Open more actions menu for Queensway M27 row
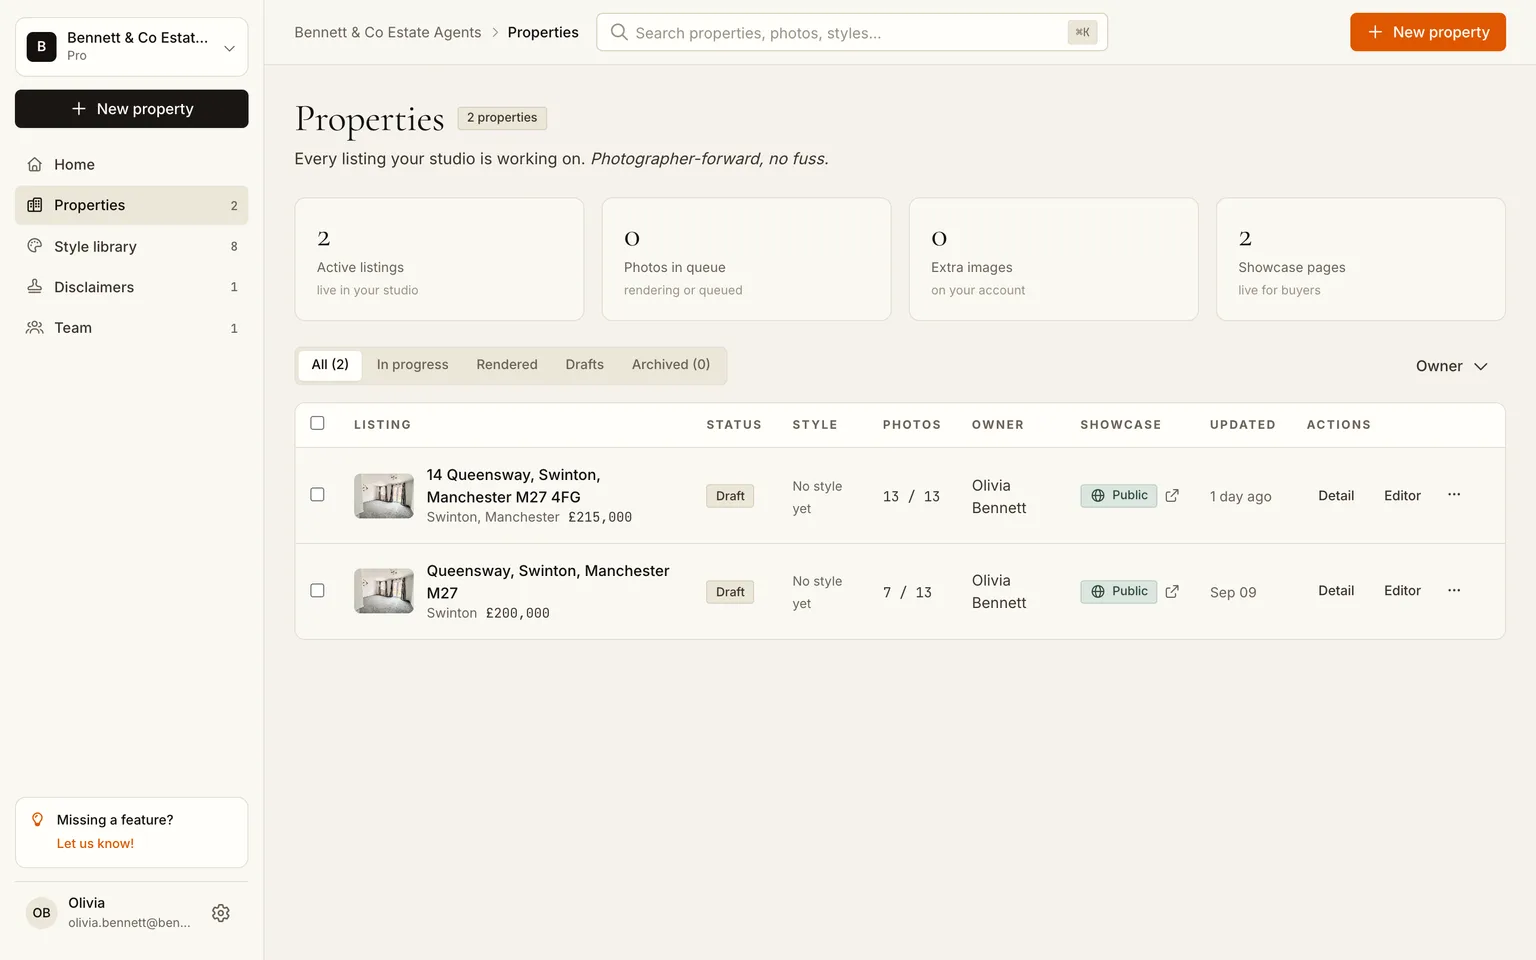Image resolution: width=1536 pixels, height=960 pixels. 1454,591
